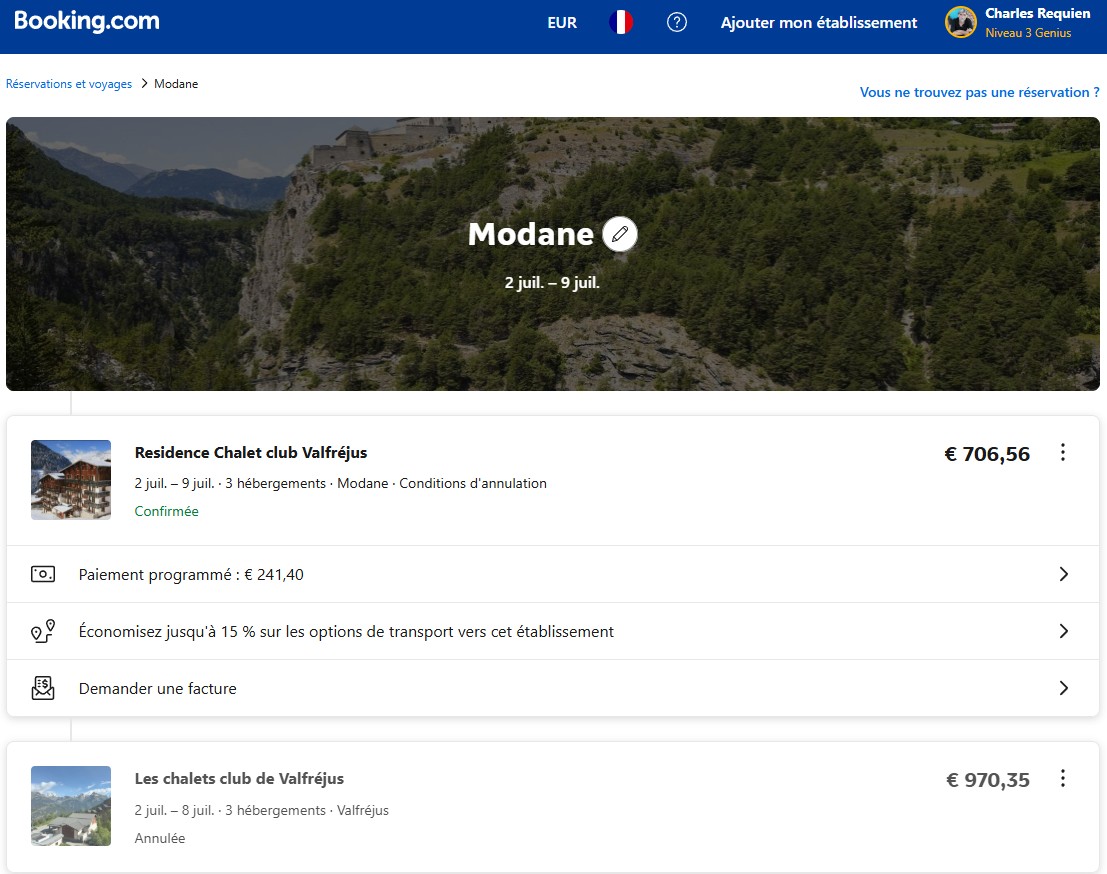Expand the Paiement programmé row chevron
The image size is (1107, 874).
(x=1063, y=574)
